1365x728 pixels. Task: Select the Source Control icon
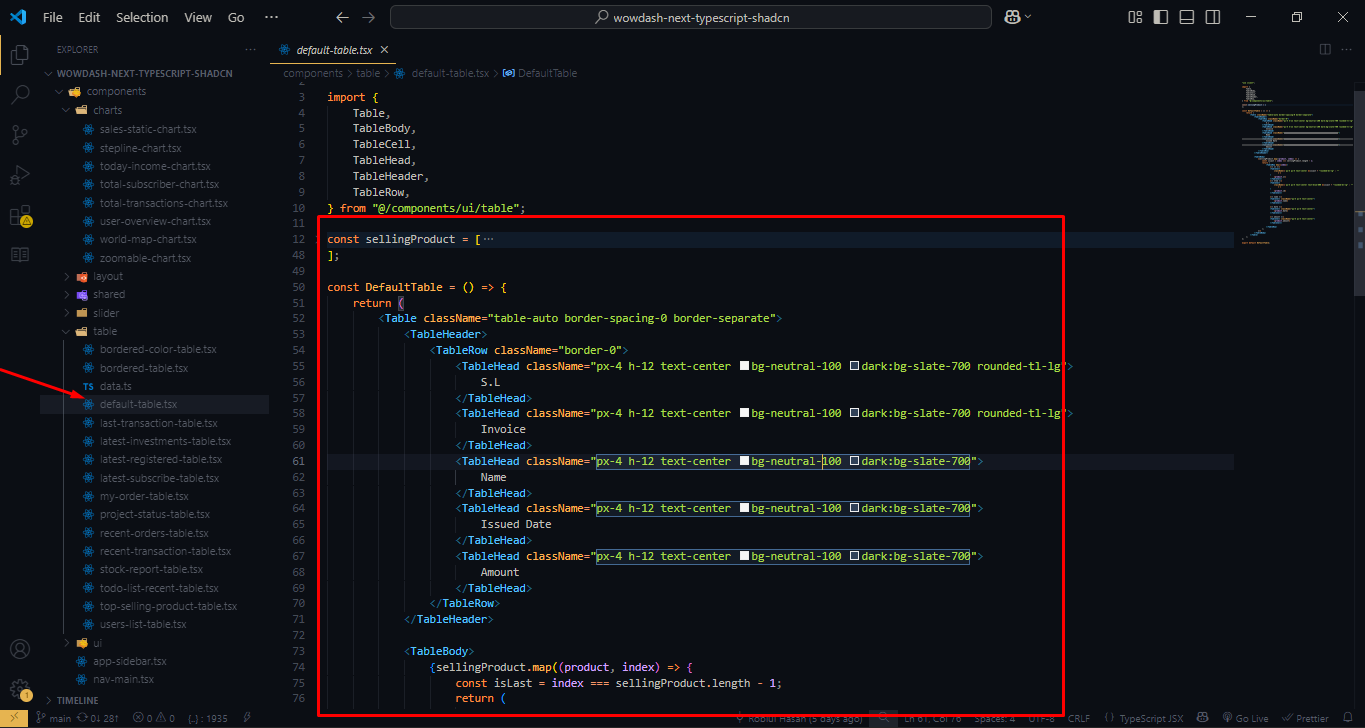pos(20,134)
